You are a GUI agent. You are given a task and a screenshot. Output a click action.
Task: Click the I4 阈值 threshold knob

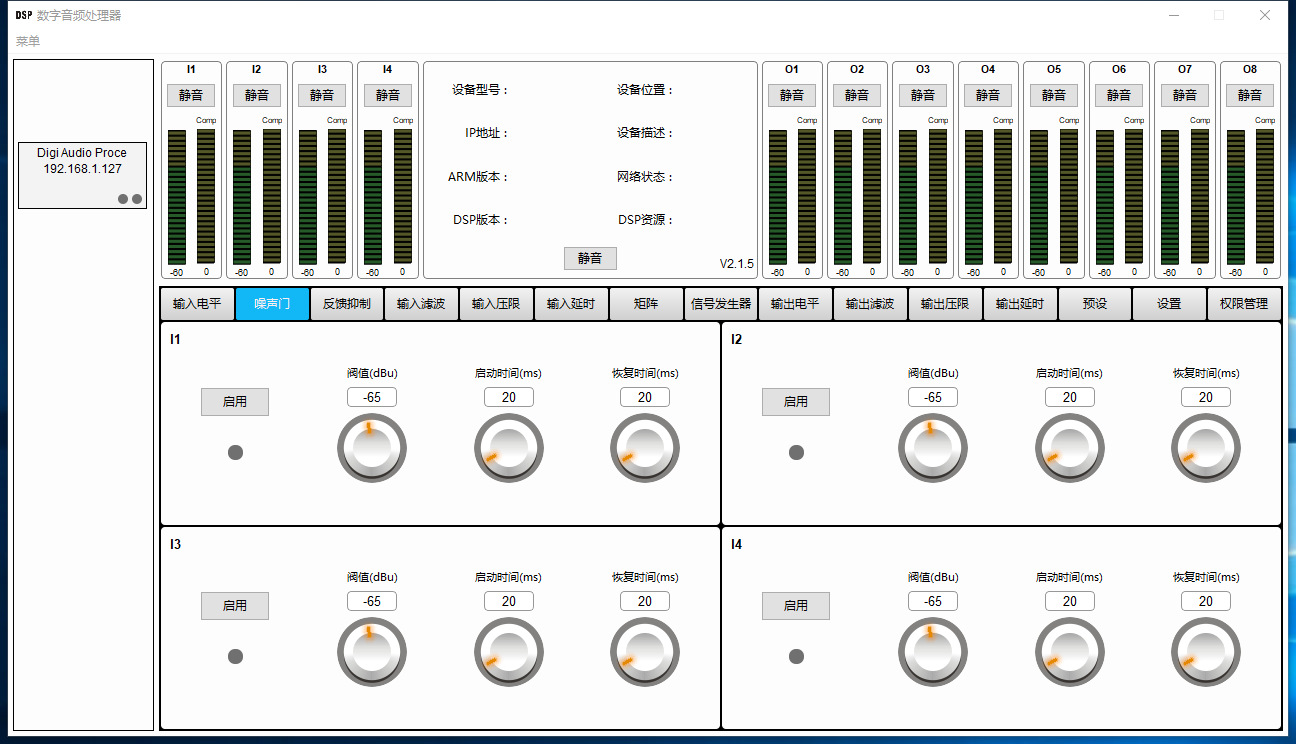tap(933, 652)
